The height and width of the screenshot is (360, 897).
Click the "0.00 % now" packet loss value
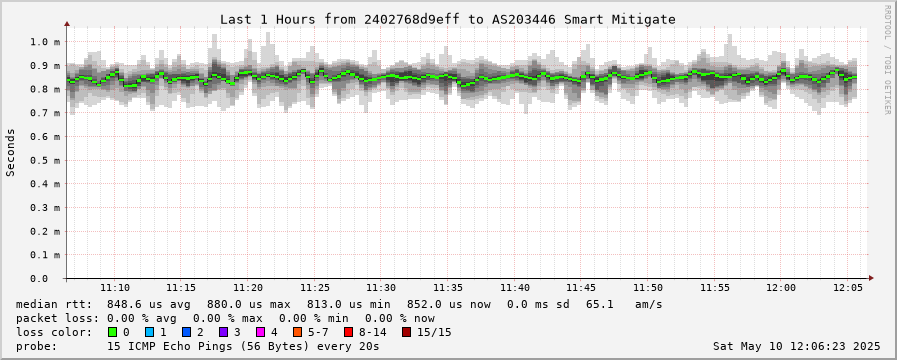tap(400, 318)
